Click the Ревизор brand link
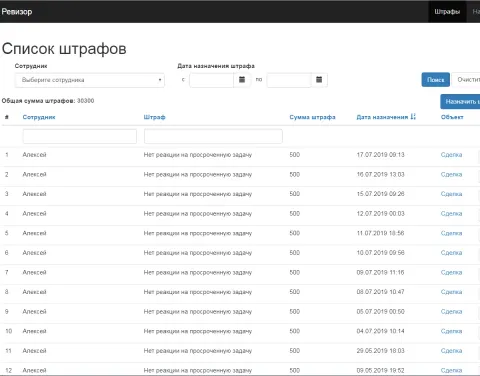Image resolution: width=480 pixels, height=376 pixels. click(17, 12)
